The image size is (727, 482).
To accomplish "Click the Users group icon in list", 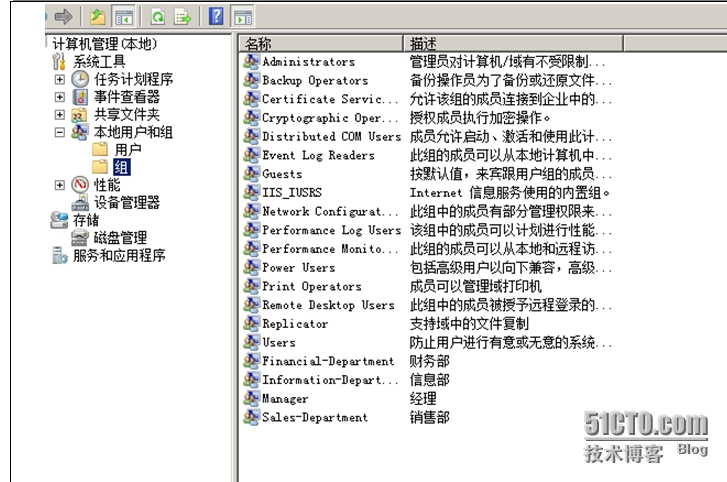I will (x=251, y=342).
